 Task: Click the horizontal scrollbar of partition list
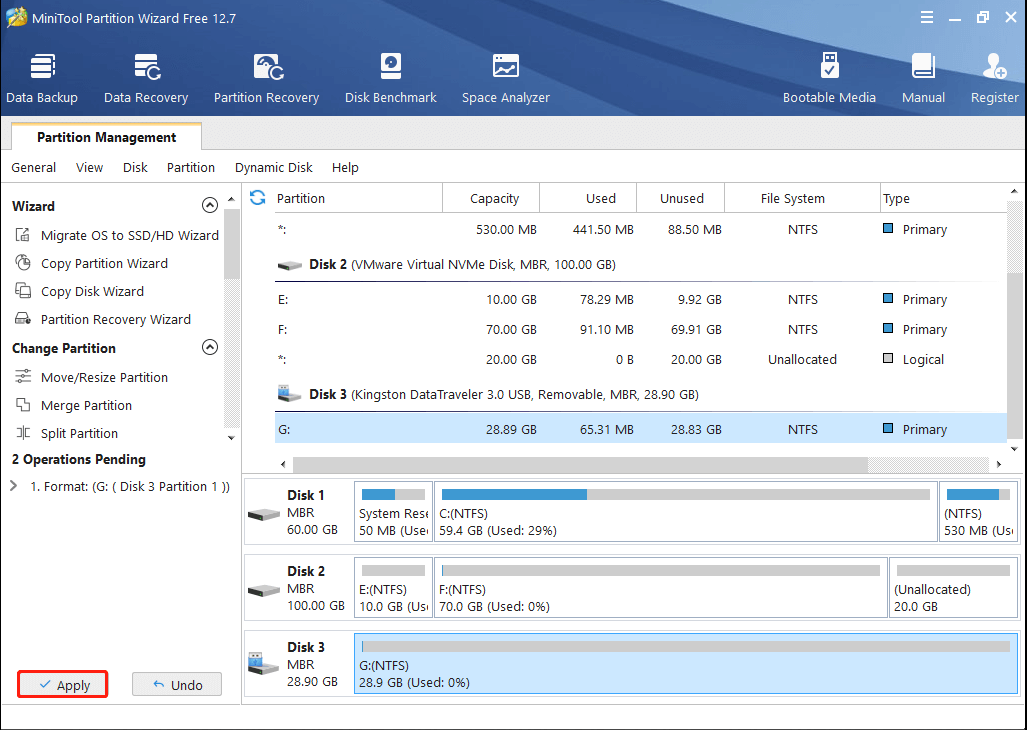tap(580, 464)
